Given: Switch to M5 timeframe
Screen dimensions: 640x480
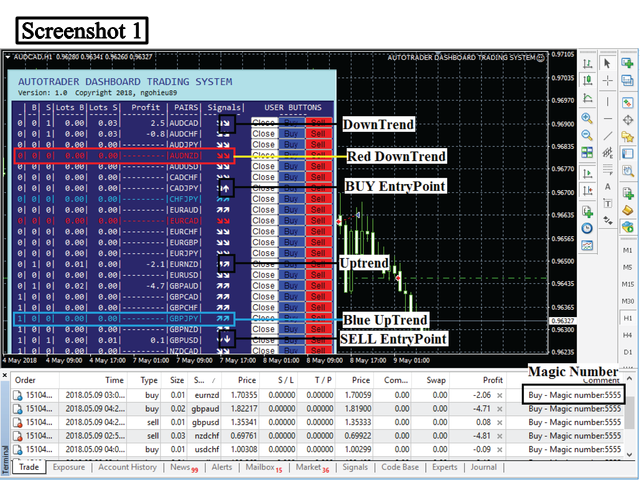Looking at the screenshot, I should 627,267.
